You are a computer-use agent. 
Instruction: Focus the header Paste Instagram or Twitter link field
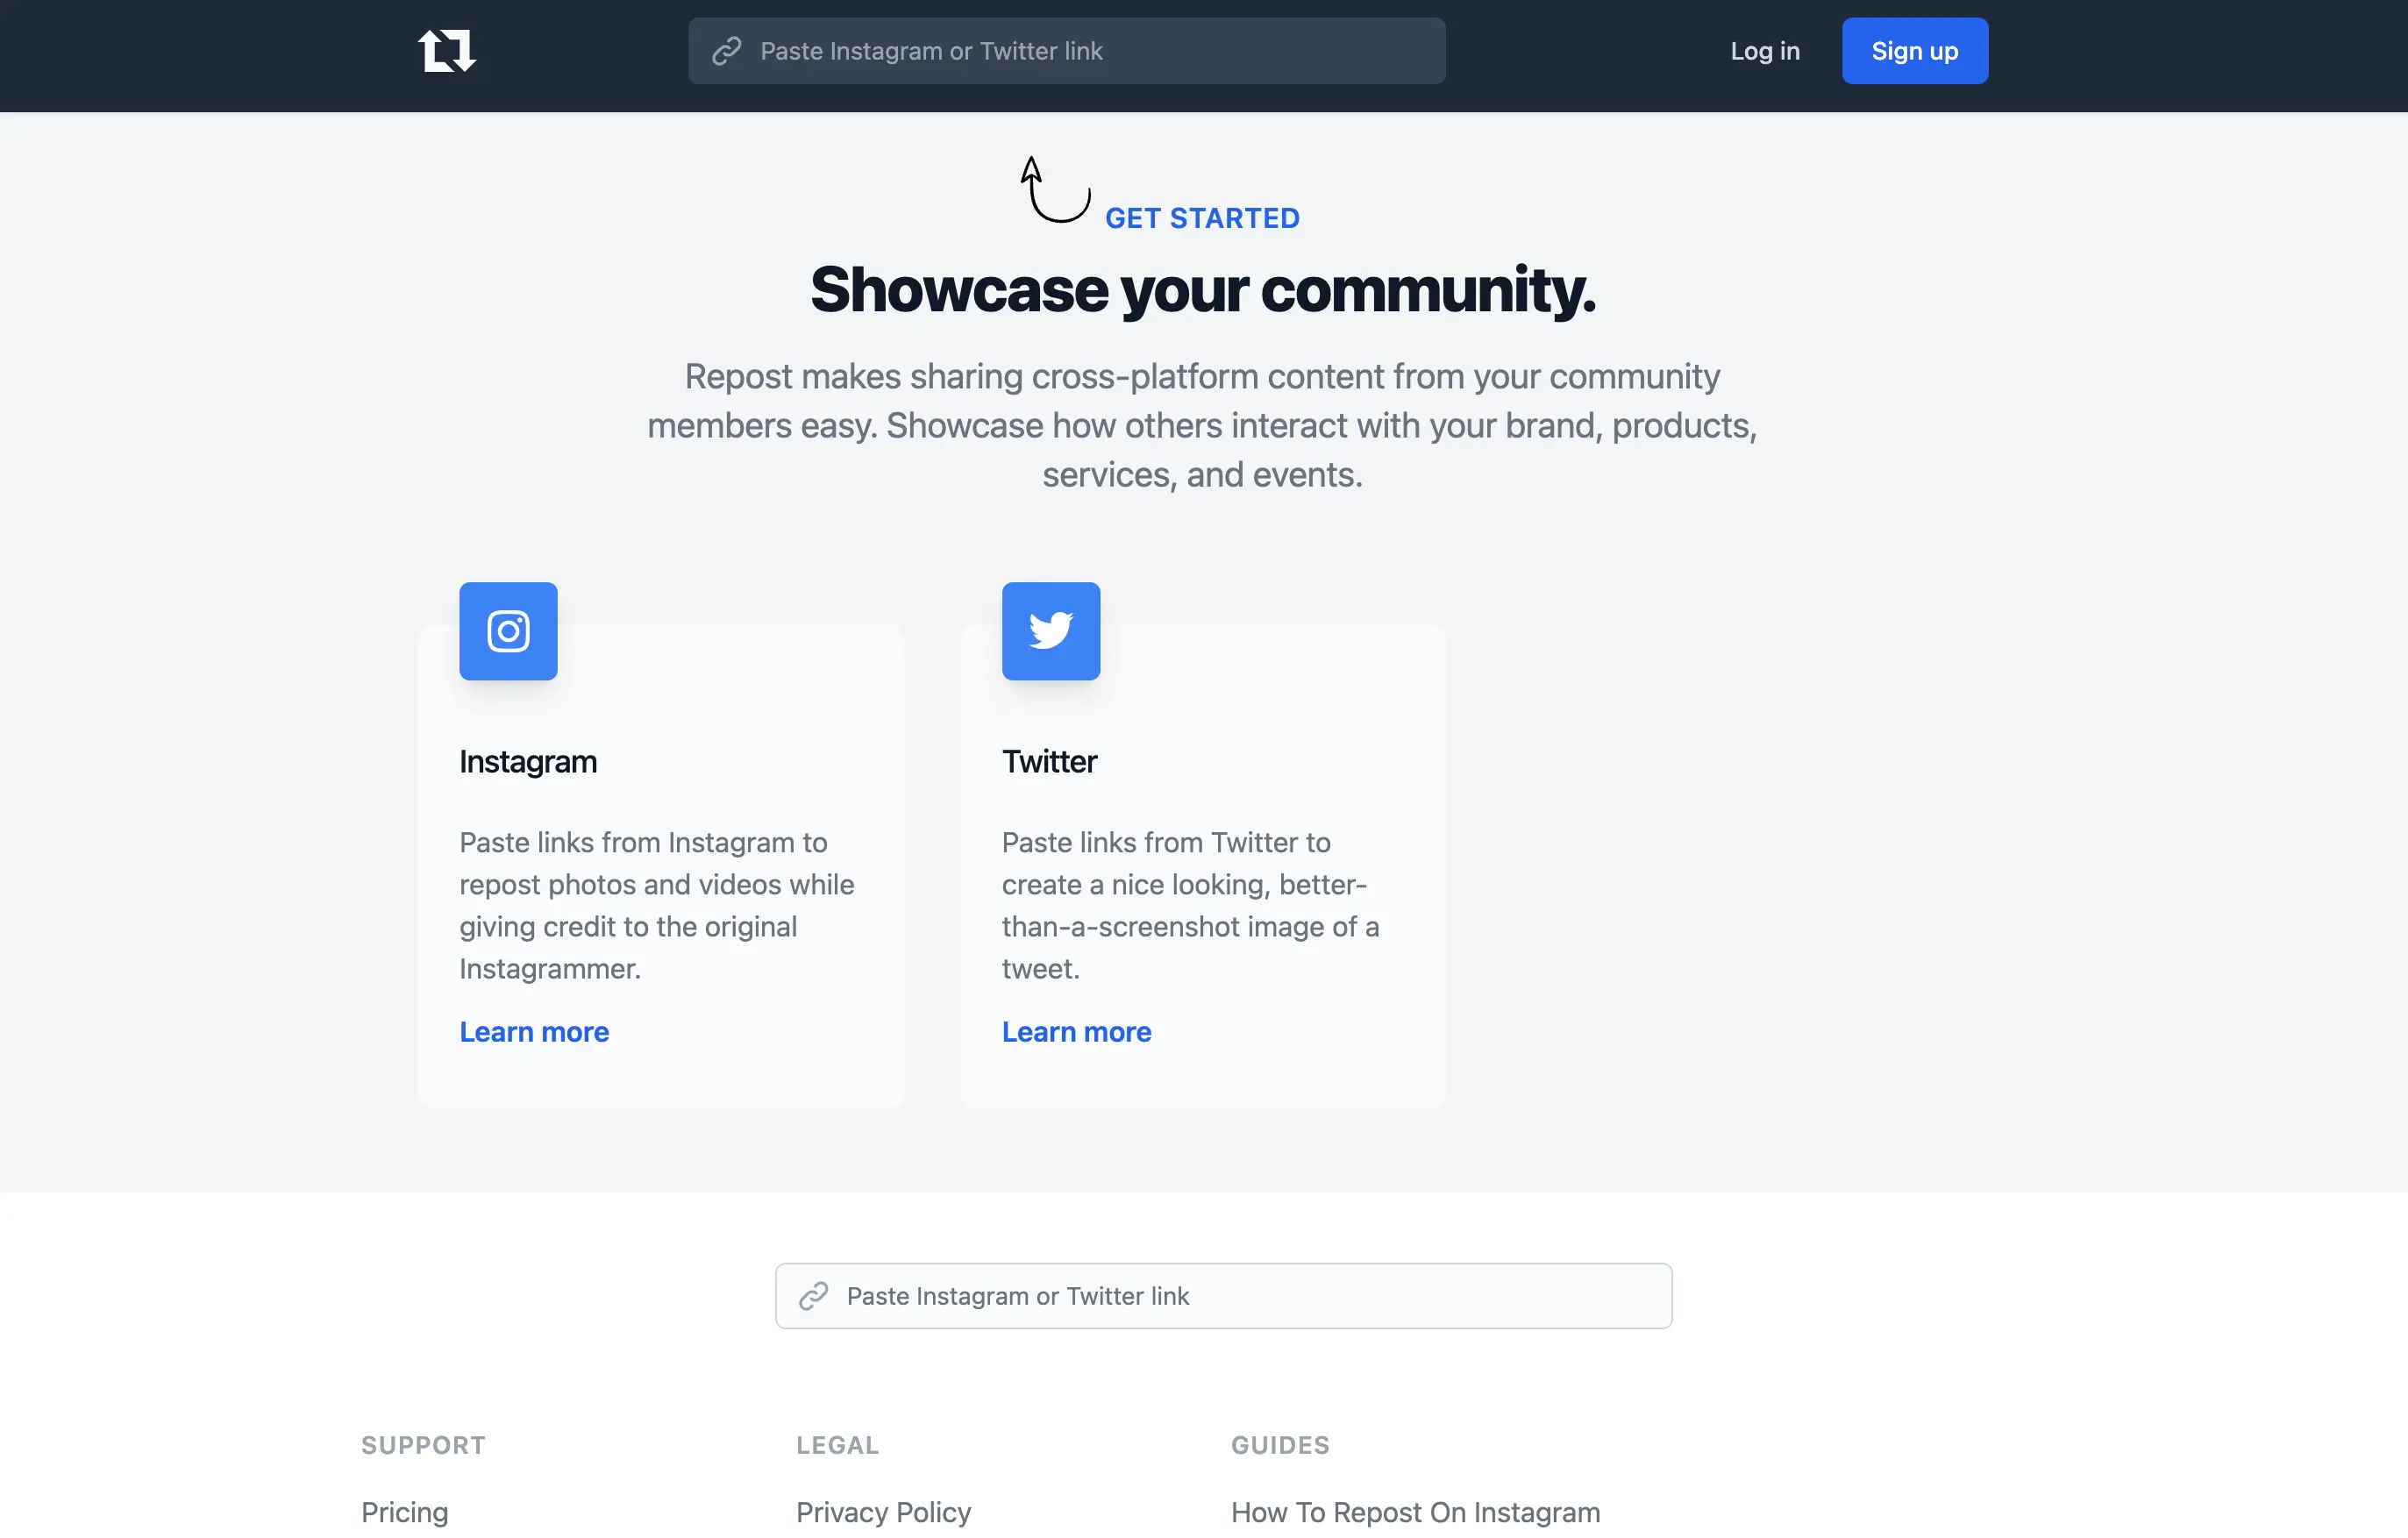coord(1066,51)
